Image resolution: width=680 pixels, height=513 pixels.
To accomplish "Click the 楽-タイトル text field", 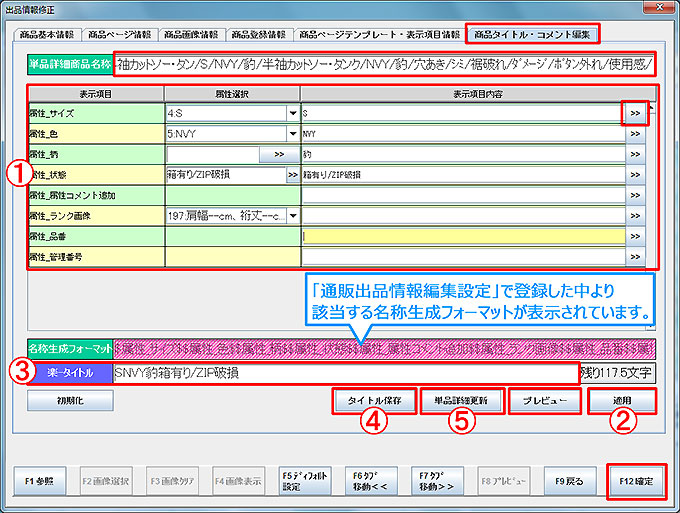I will coord(345,373).
